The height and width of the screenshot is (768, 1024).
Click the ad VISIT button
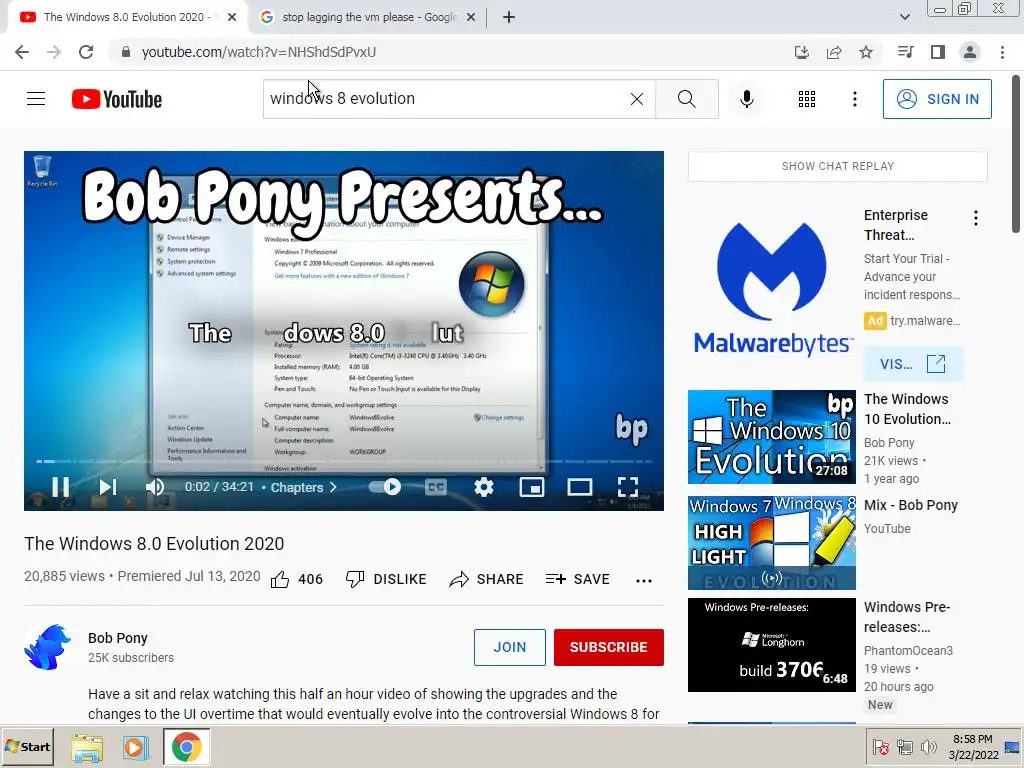click(x=912, y=364)
